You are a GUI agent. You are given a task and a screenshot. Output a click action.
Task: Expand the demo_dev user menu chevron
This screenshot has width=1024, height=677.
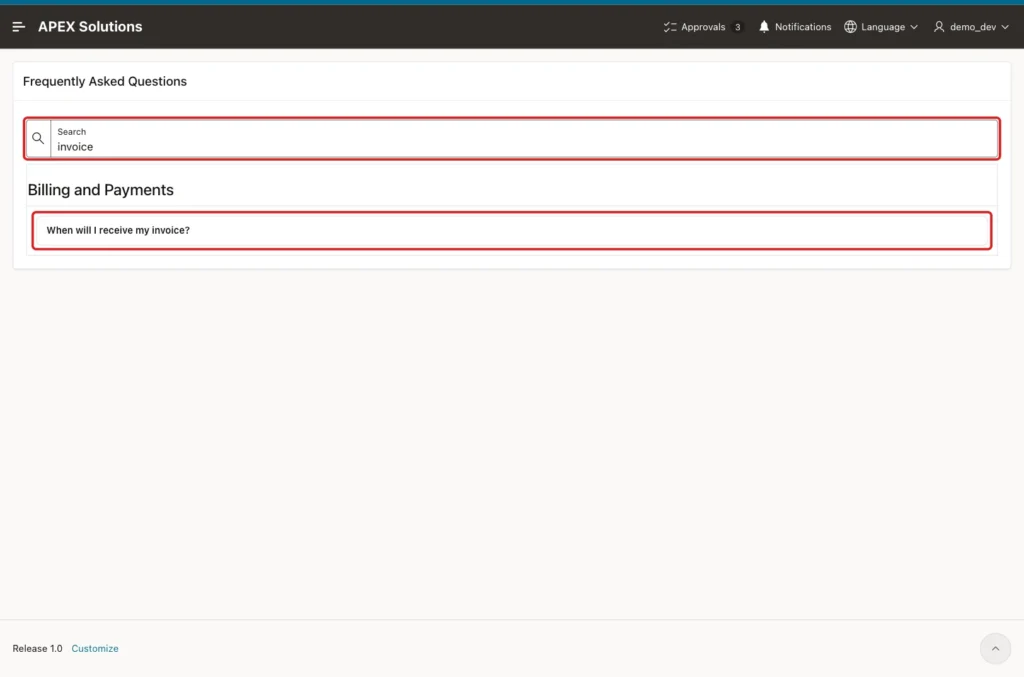click(x=1004, y=27)
